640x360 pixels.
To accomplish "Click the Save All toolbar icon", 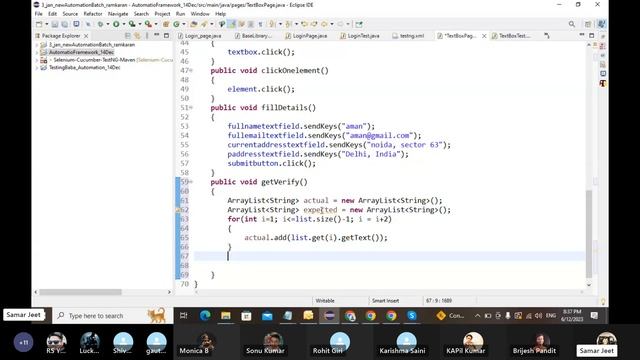I will pos(64,24).
